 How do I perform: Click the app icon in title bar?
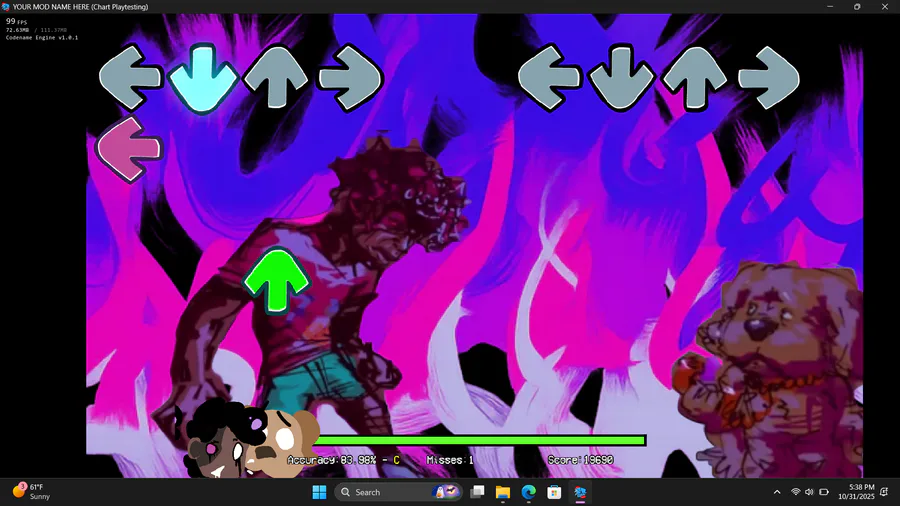[6, 7]
